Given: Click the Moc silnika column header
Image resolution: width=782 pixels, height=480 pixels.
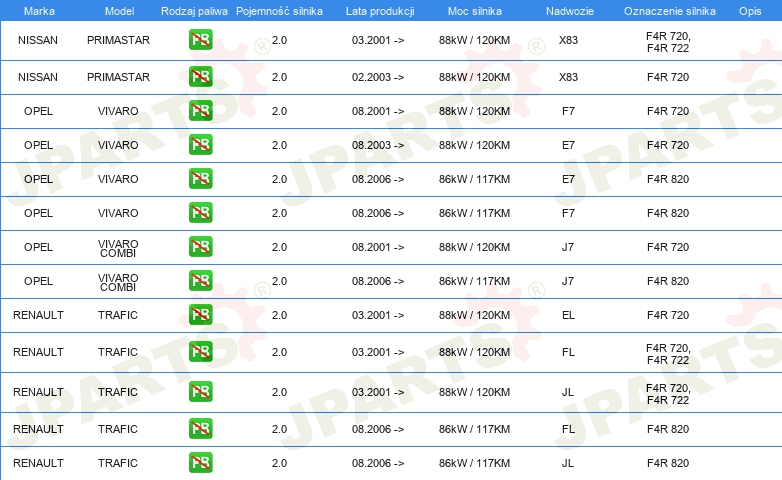Looking at the screenshot, I should pyautogui.click(x=475, y=11).
